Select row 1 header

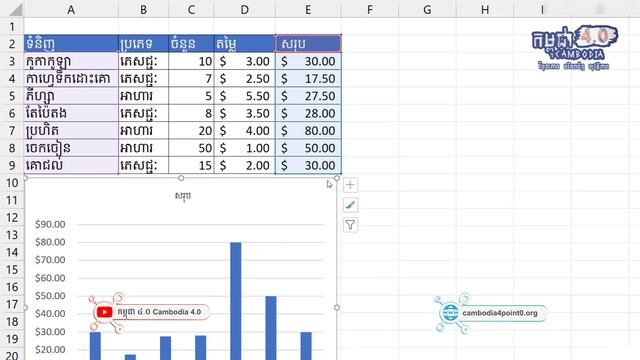point(12,27)
